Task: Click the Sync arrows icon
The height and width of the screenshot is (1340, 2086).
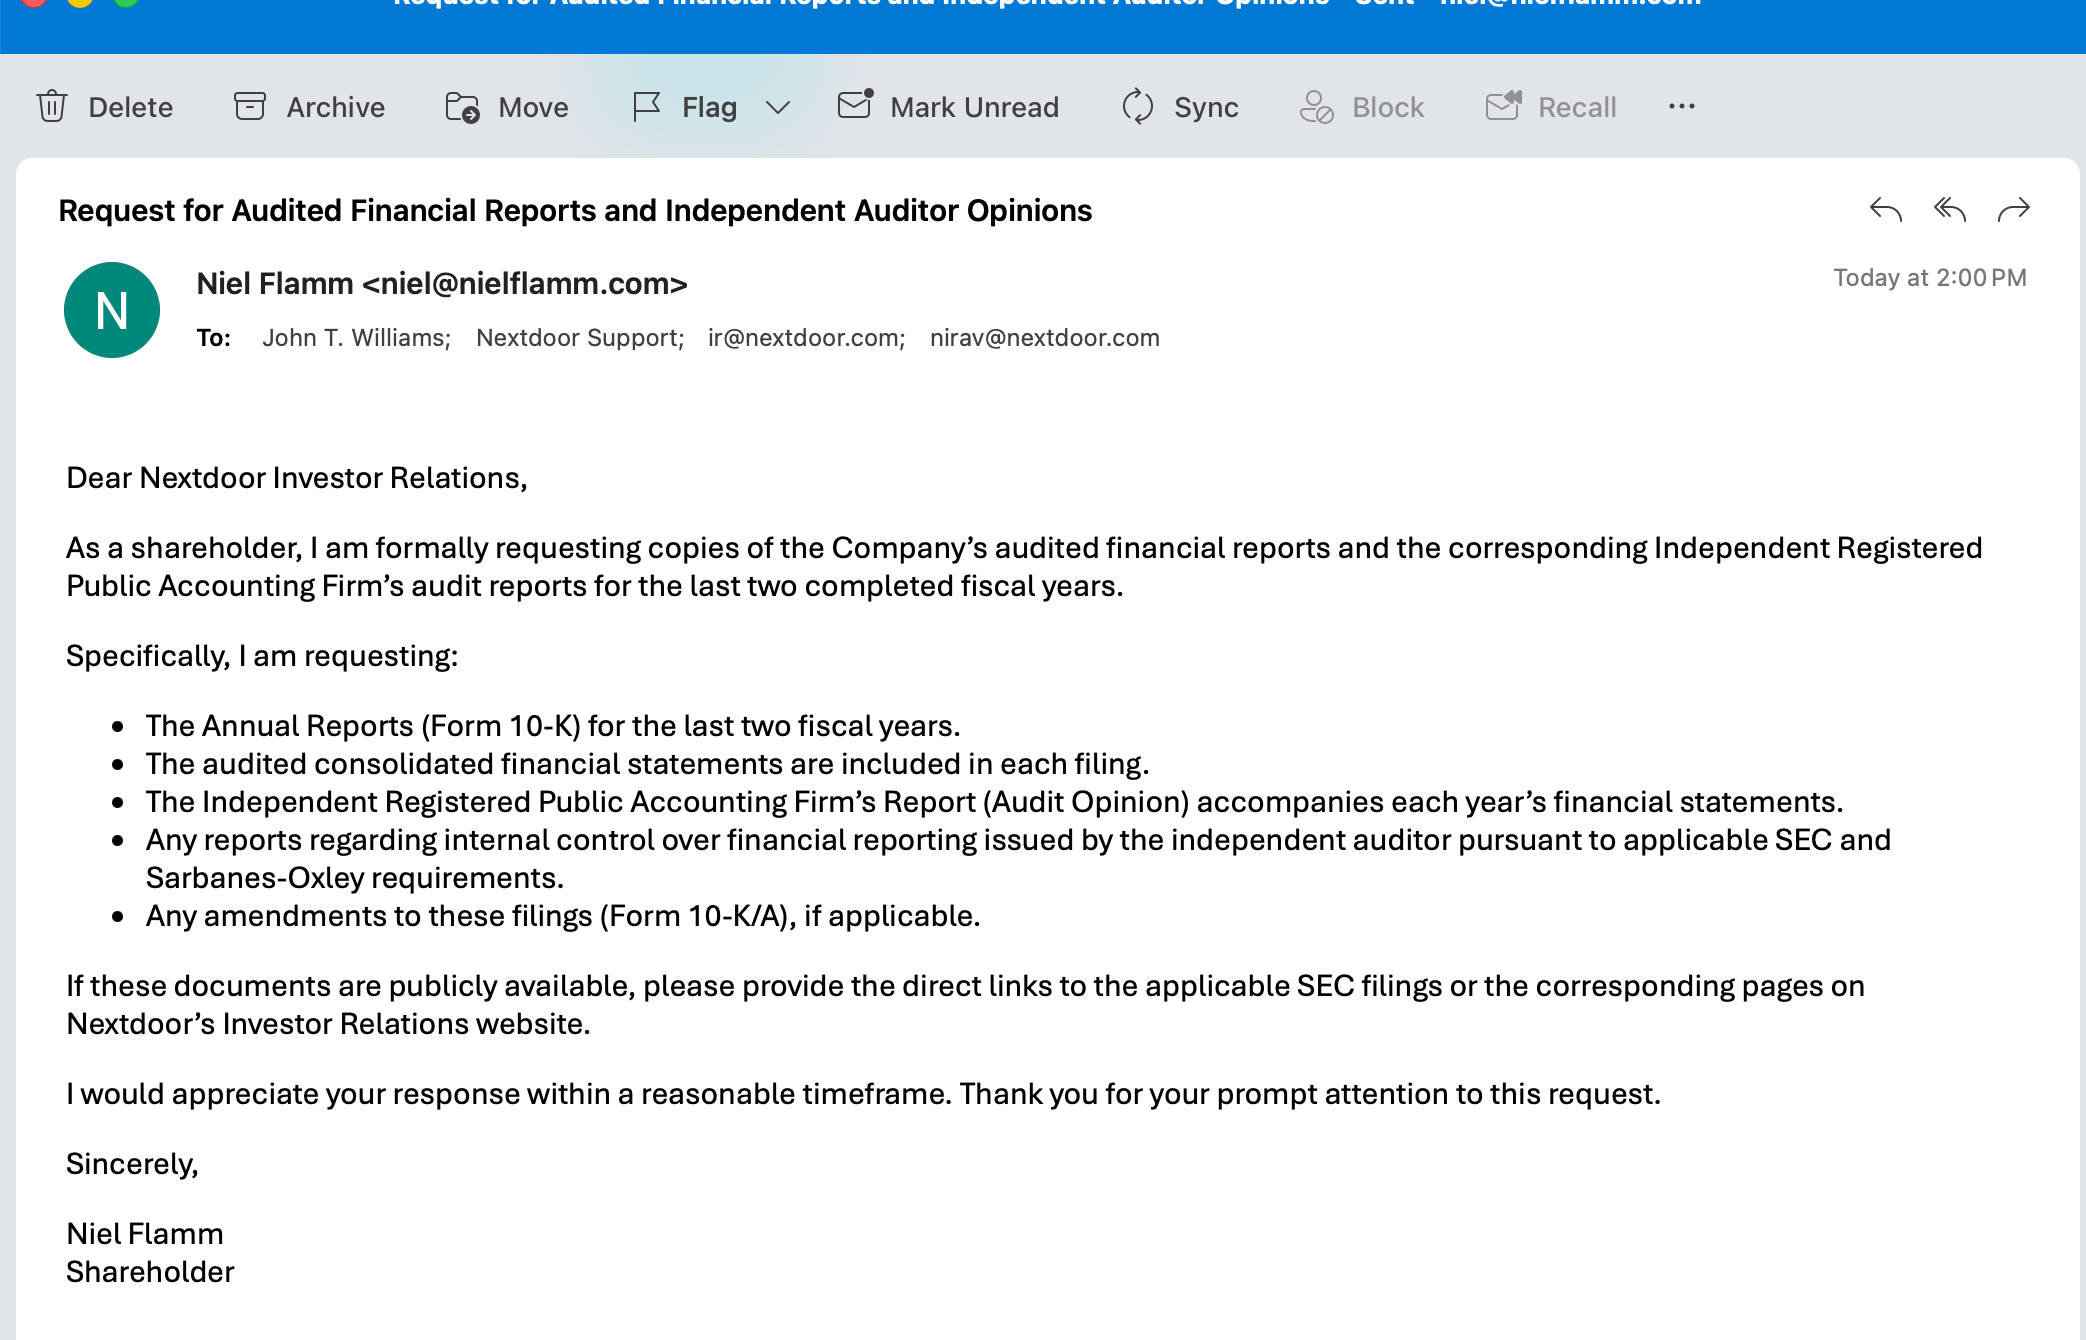Action: click(x=1138, y=106)
